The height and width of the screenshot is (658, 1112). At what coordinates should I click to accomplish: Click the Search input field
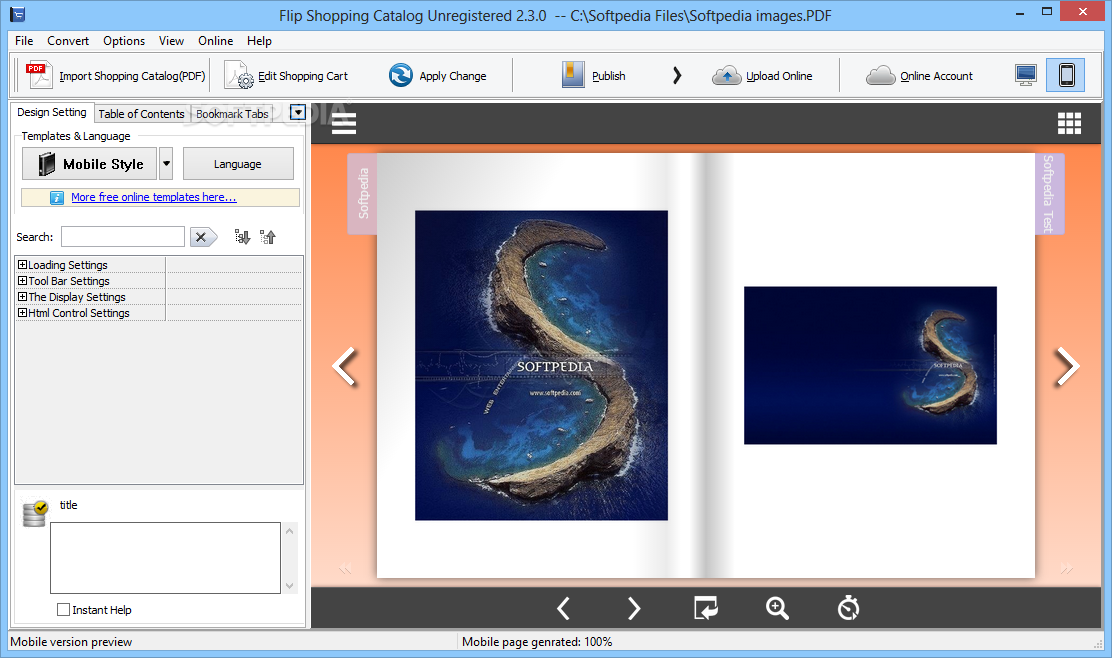(123, 237)
